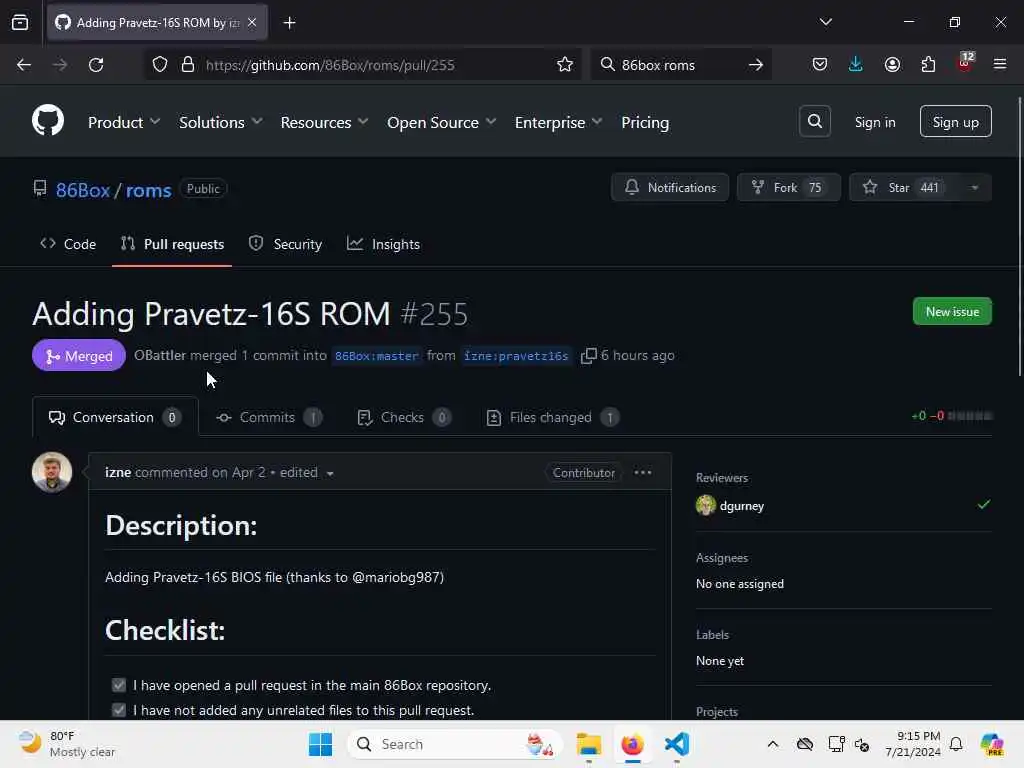Click the Sign up button
Viewport: 1024px width, 768px height.
[x=955, y=121]
